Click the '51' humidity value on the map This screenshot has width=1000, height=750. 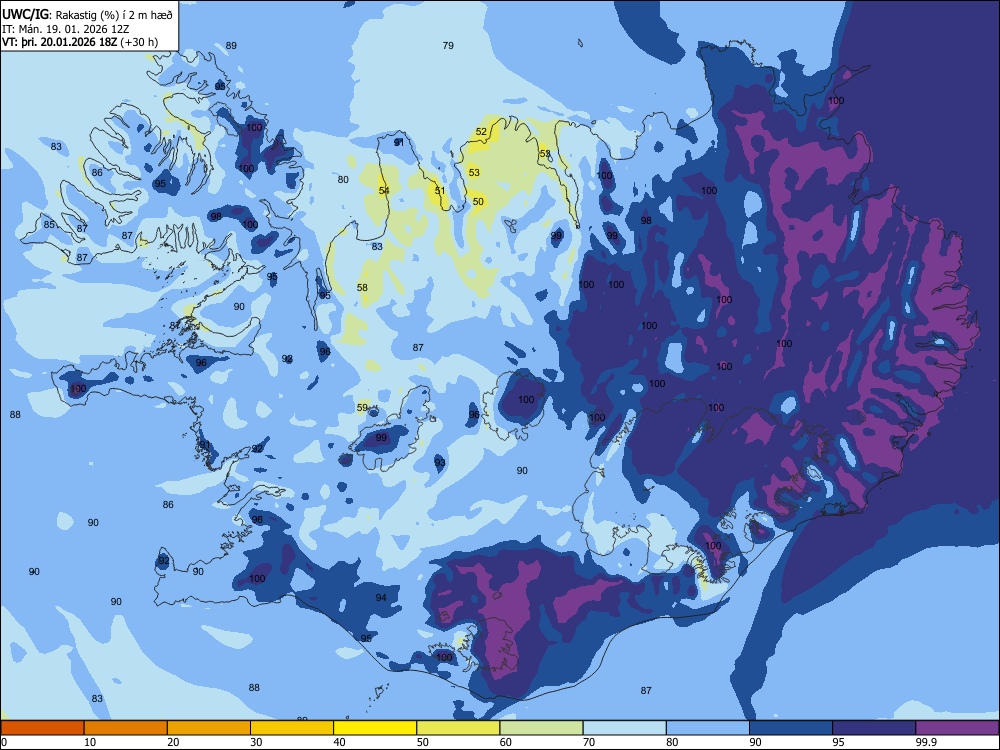[440, 191]
